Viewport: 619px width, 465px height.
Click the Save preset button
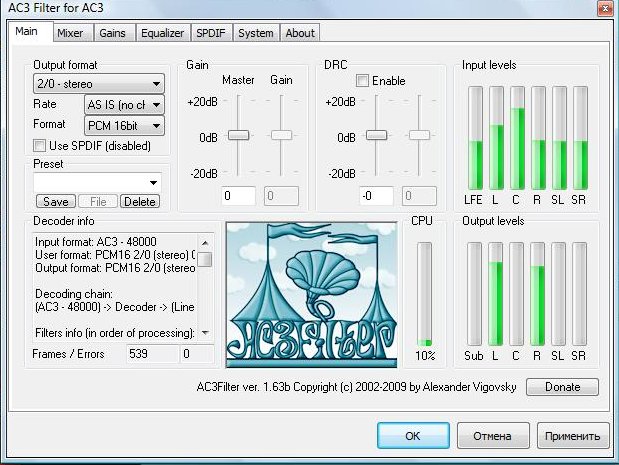pos(56,201)
